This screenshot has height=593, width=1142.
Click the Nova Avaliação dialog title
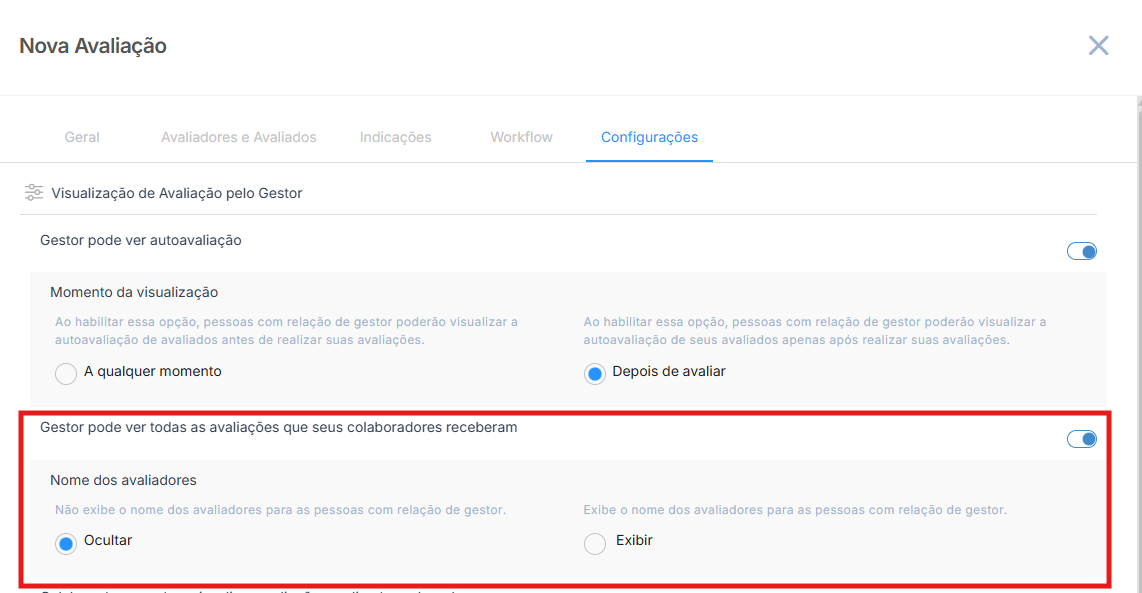click(x=93, y=46)
